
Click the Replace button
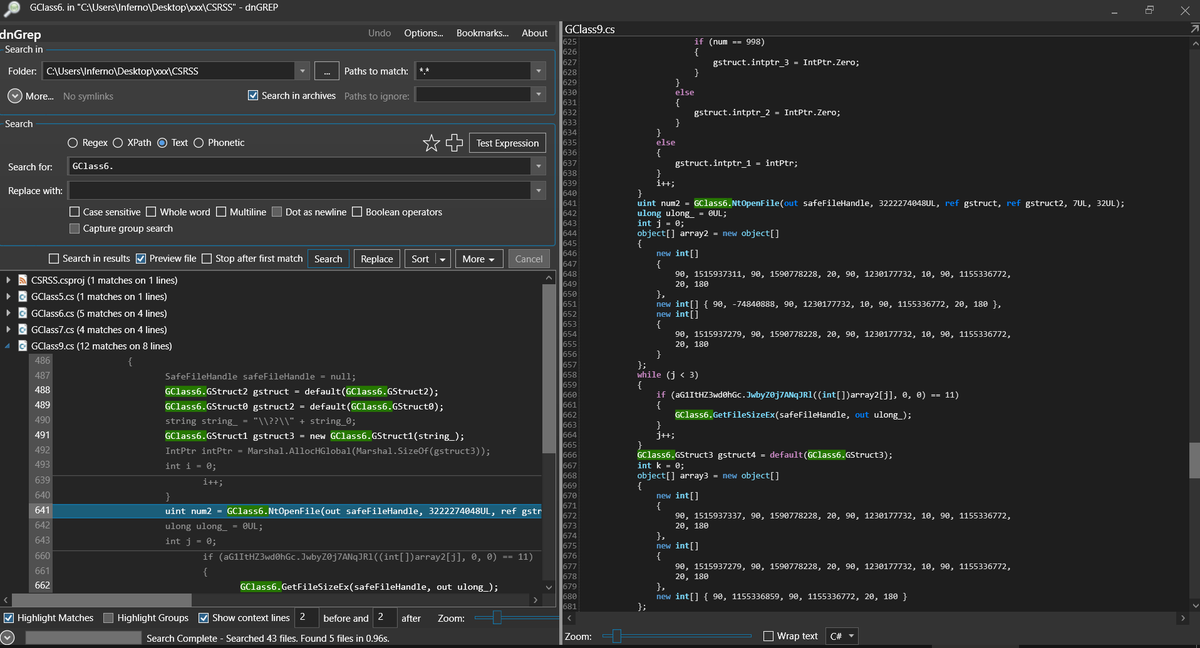pyautogui.click(x=377, y=259)
